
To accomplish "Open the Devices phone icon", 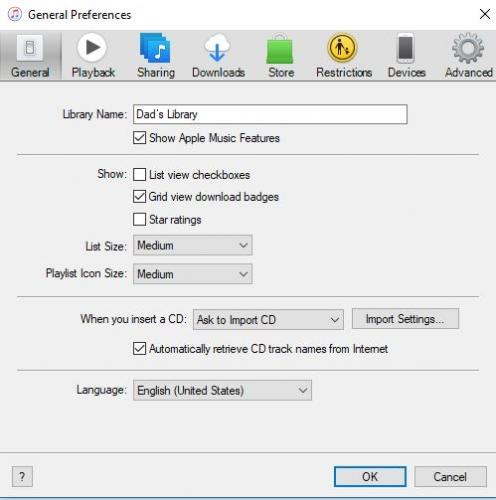I will click(x=406, y=48).
